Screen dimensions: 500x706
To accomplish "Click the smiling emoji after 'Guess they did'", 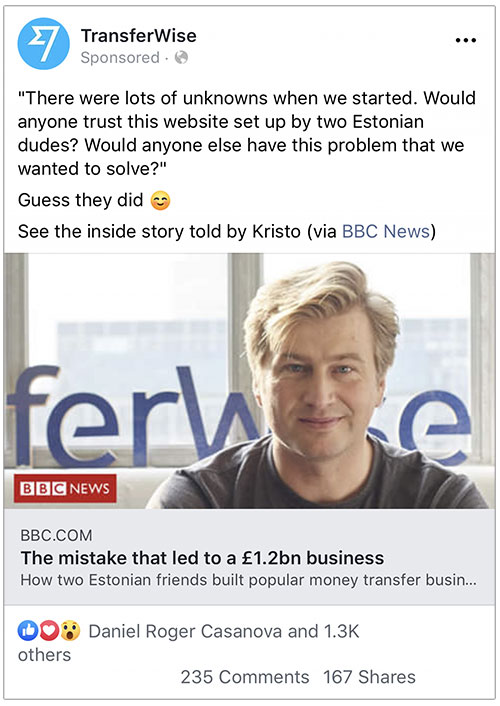I will [160, 200].
